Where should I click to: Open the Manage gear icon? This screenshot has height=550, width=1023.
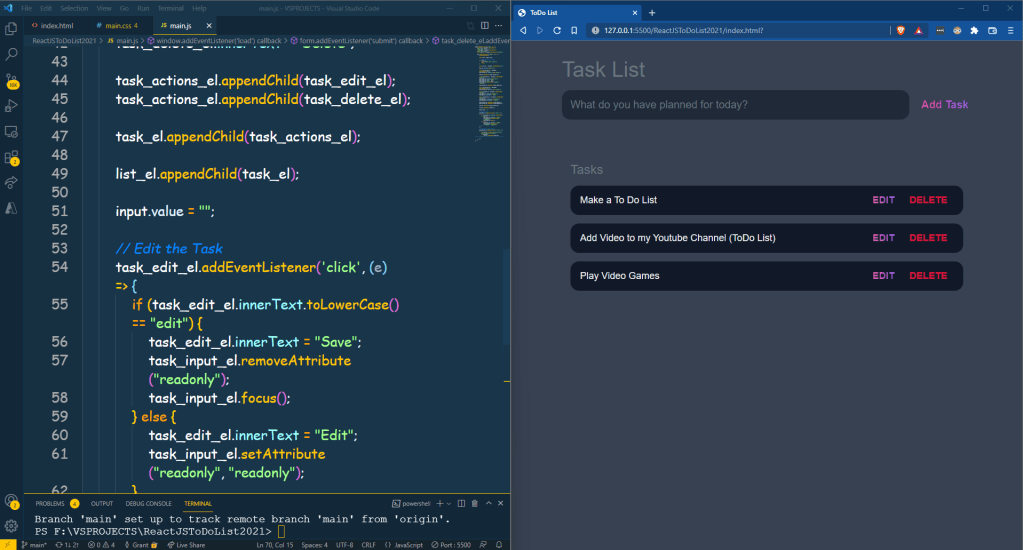click(x=12, y=525)
